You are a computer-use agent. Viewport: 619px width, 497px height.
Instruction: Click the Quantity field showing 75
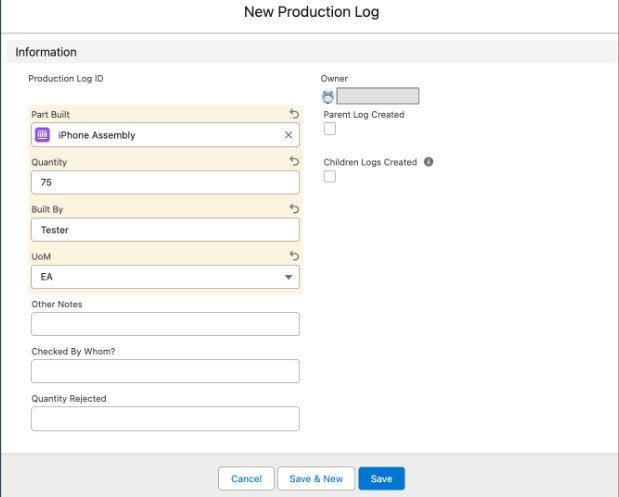(165, 182)
